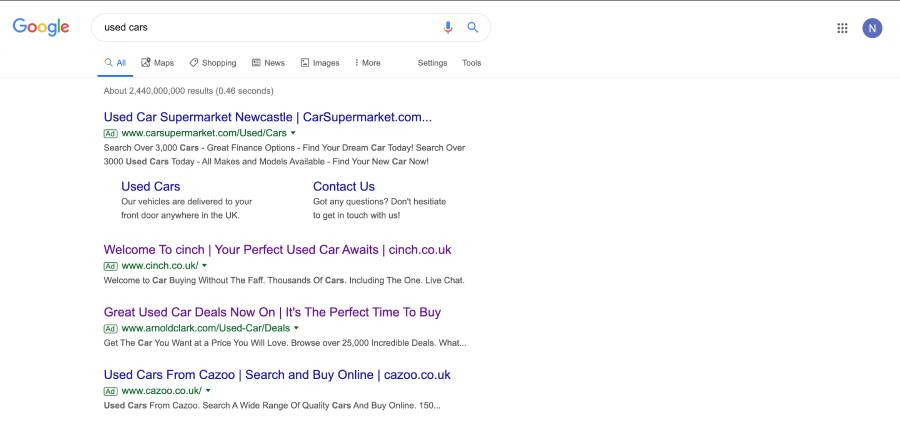
Task: Click the Google logo
Action: click(41, 27)
